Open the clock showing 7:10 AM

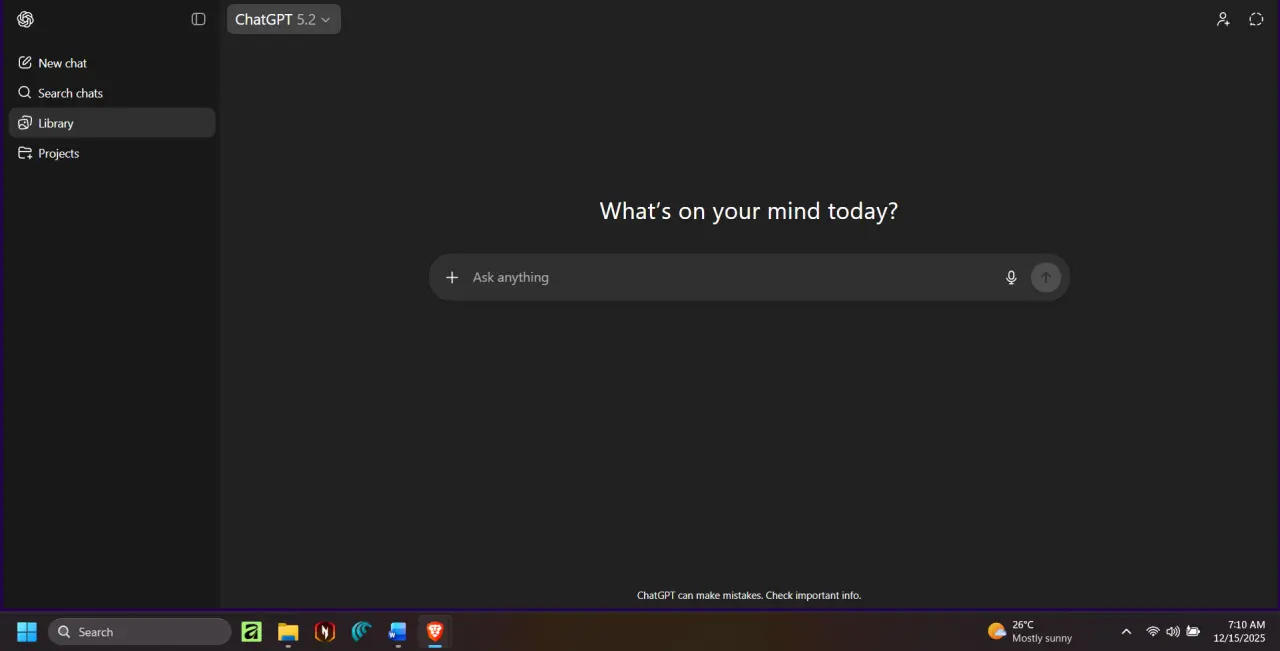click(1240, 632)
